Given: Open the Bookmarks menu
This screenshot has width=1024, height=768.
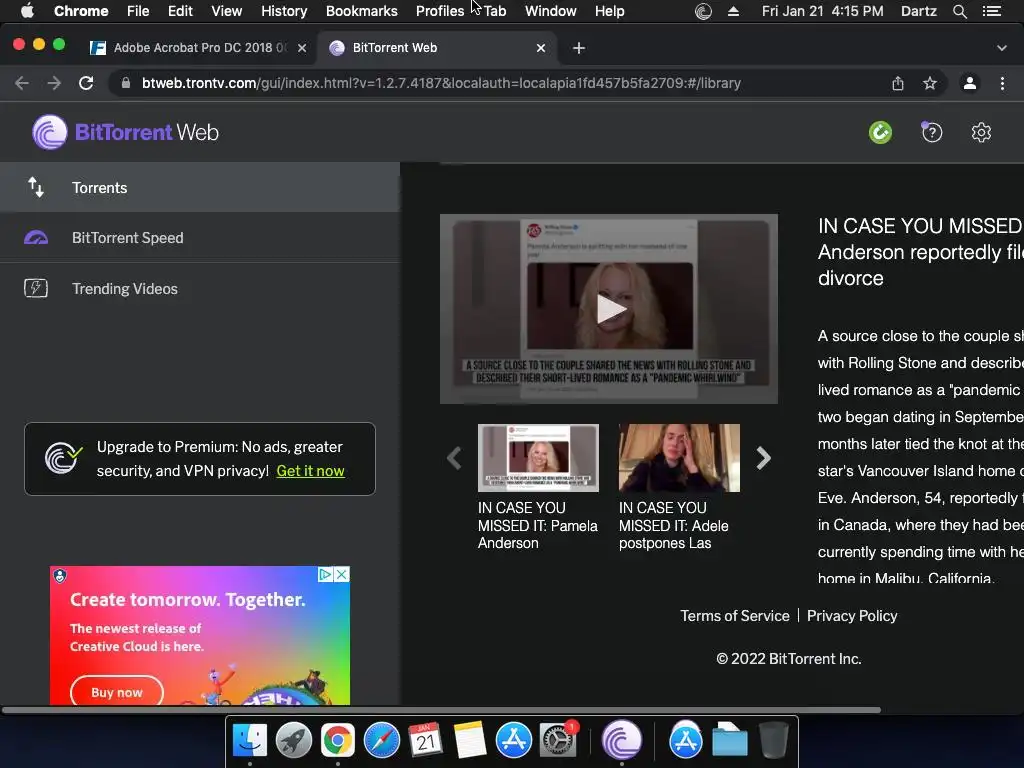Looking at the screenshot, I should (x=362, y=11).
